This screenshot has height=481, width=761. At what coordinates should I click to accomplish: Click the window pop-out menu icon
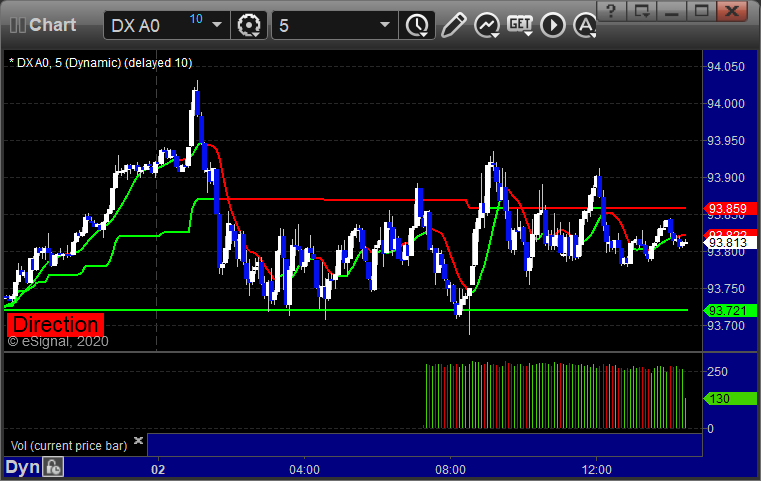(642, 11)
